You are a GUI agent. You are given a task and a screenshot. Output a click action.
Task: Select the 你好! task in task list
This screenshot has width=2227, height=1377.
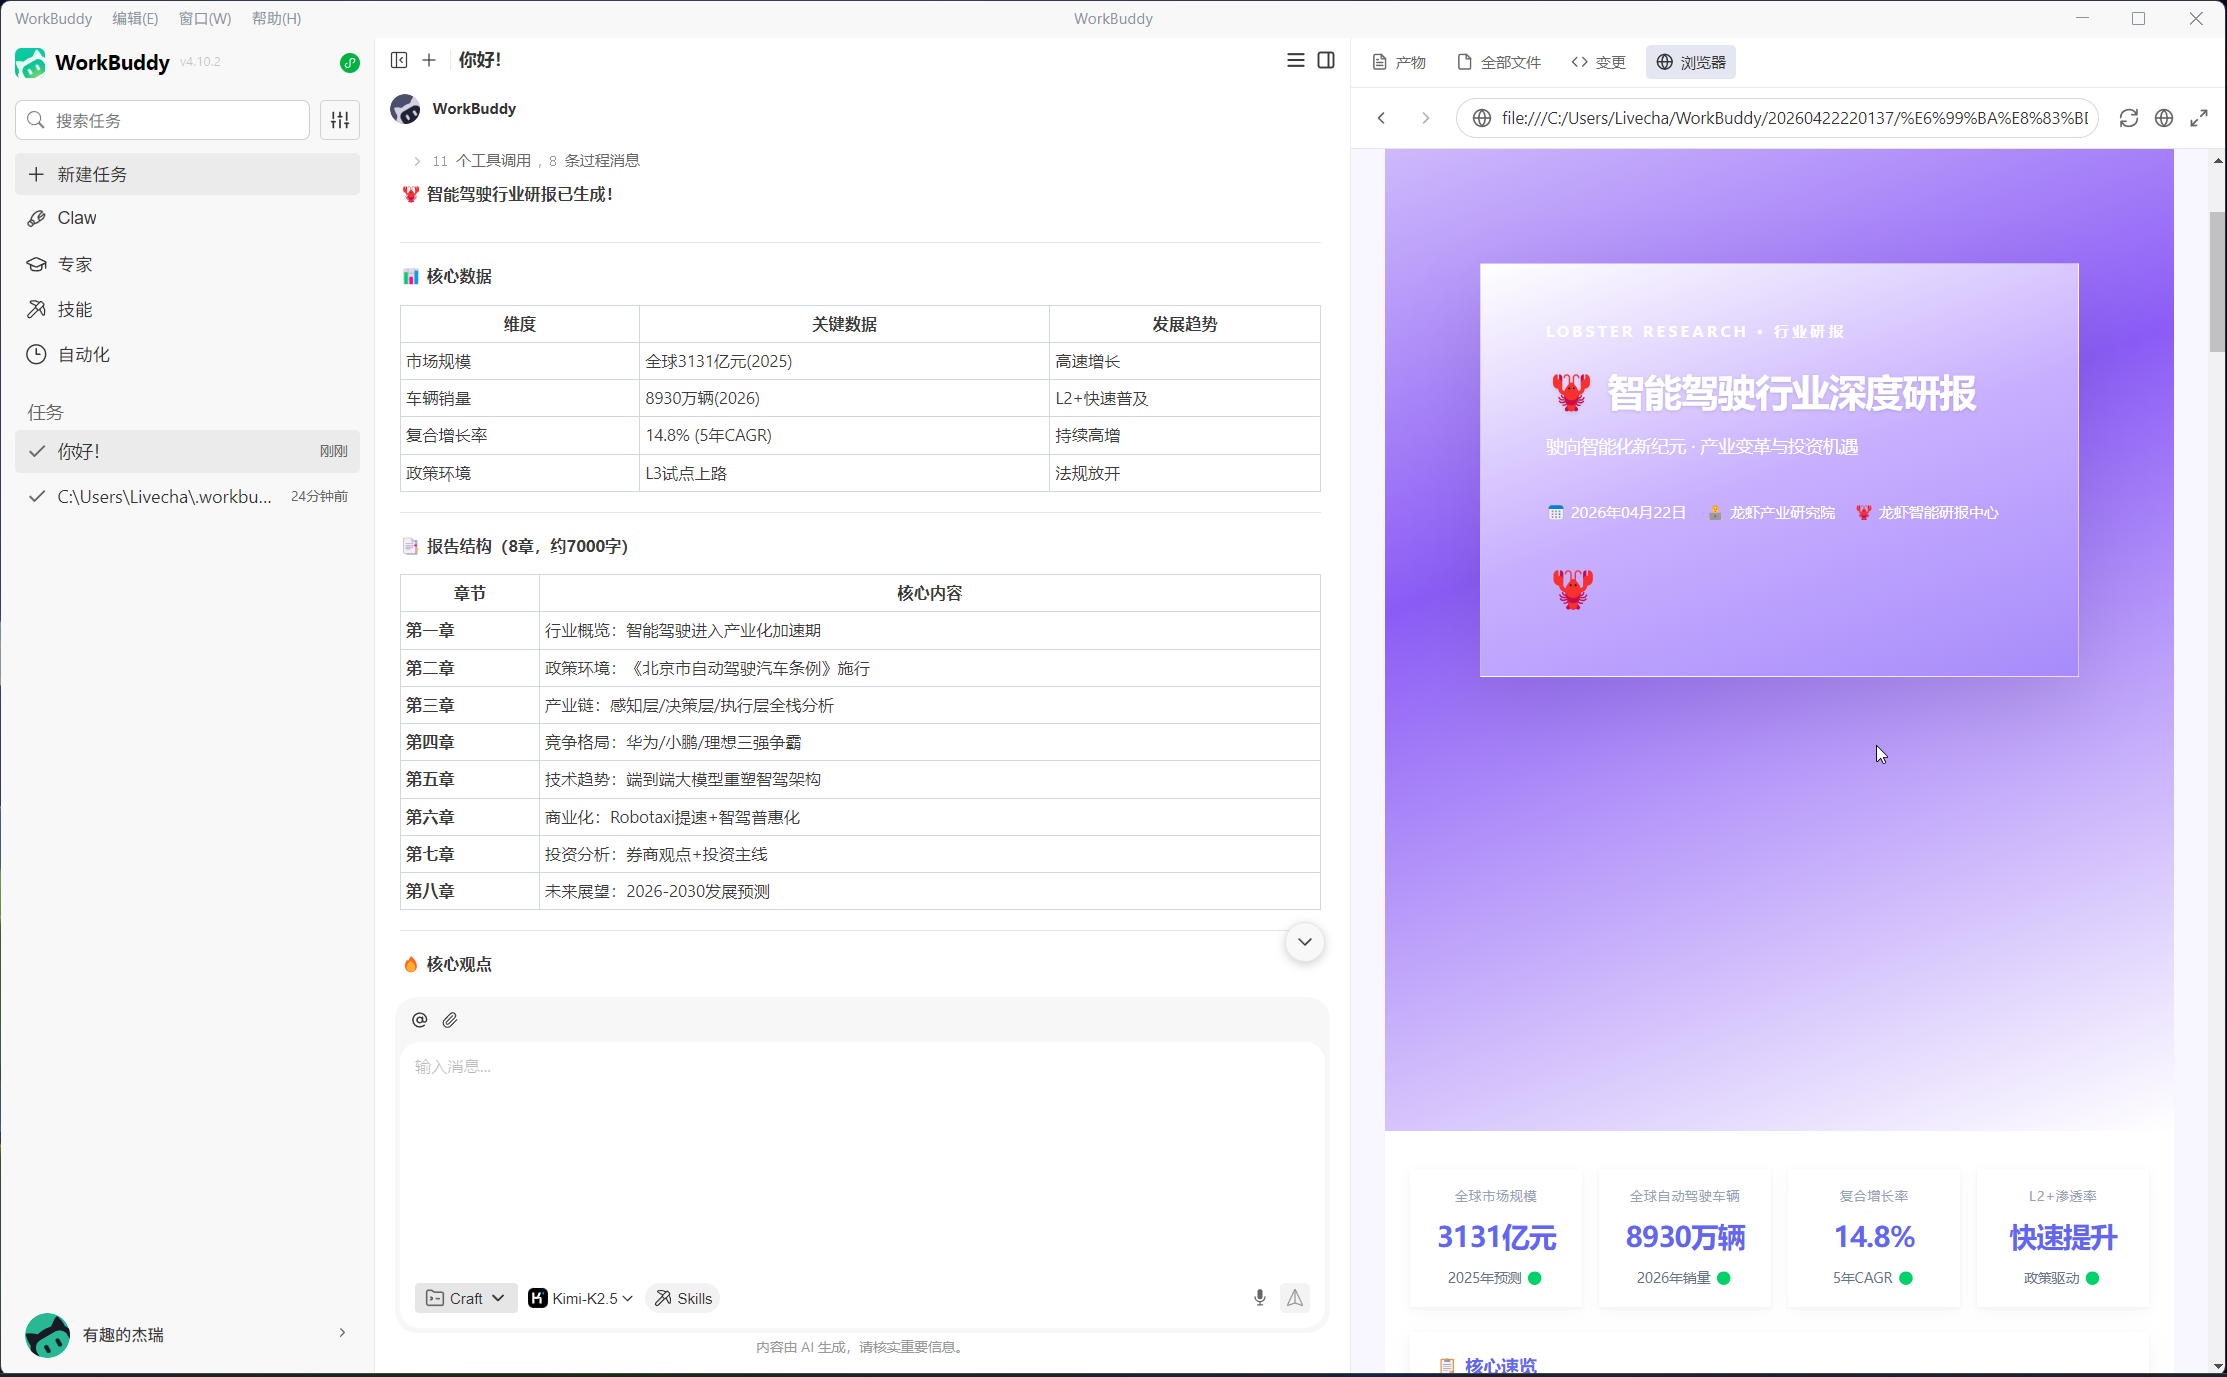click(187, 451)
